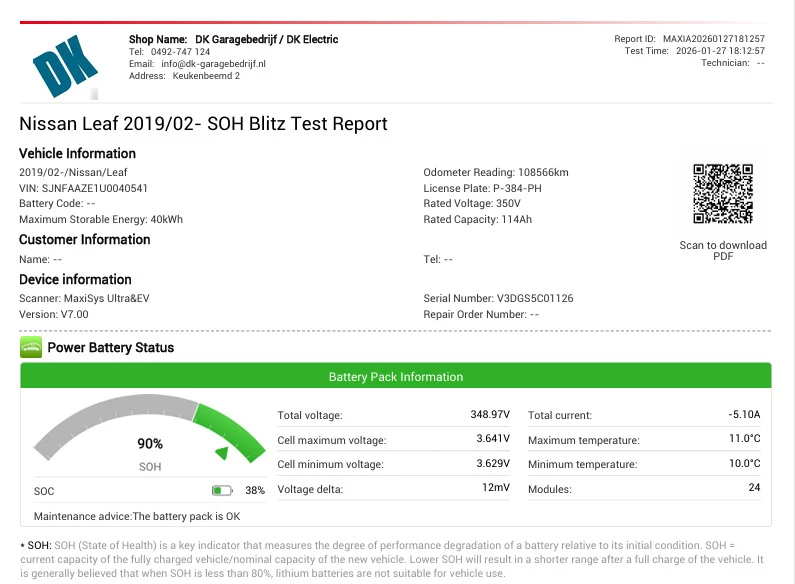
Task: Select the Battery Pack Information green header
Action: tap(396, 377)
